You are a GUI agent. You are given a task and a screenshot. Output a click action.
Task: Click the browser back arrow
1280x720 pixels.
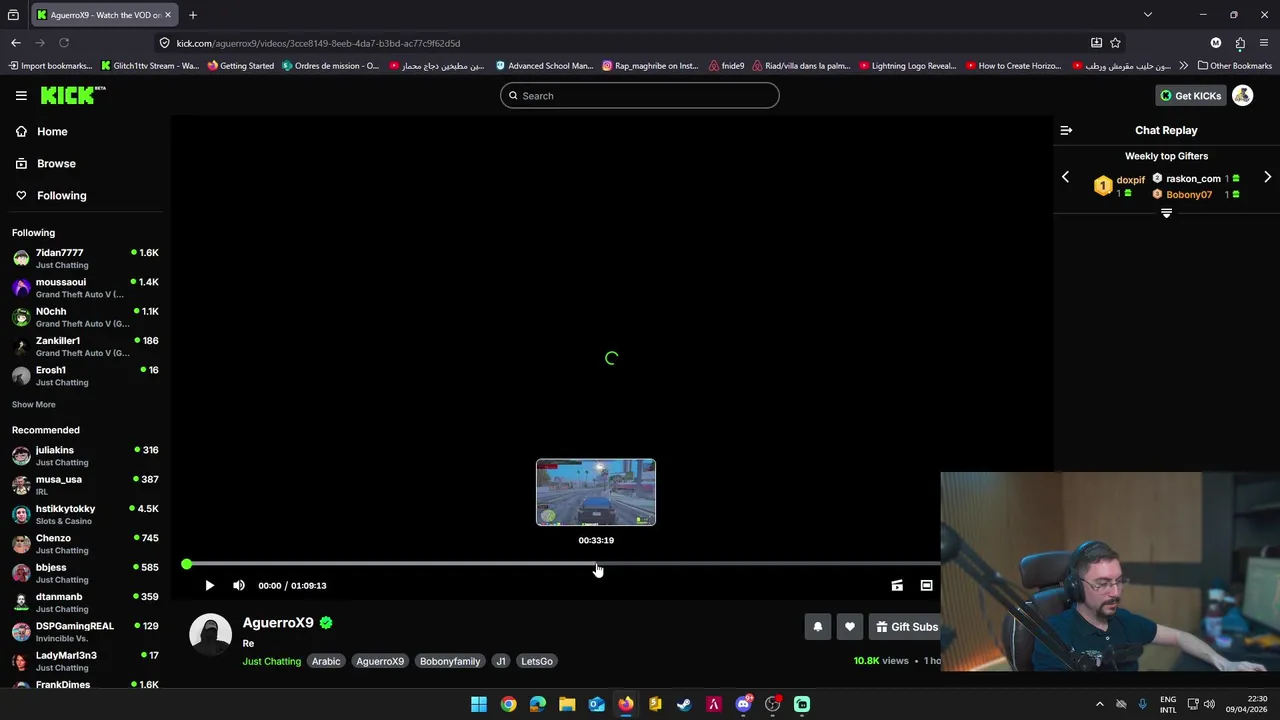point(16,43)
